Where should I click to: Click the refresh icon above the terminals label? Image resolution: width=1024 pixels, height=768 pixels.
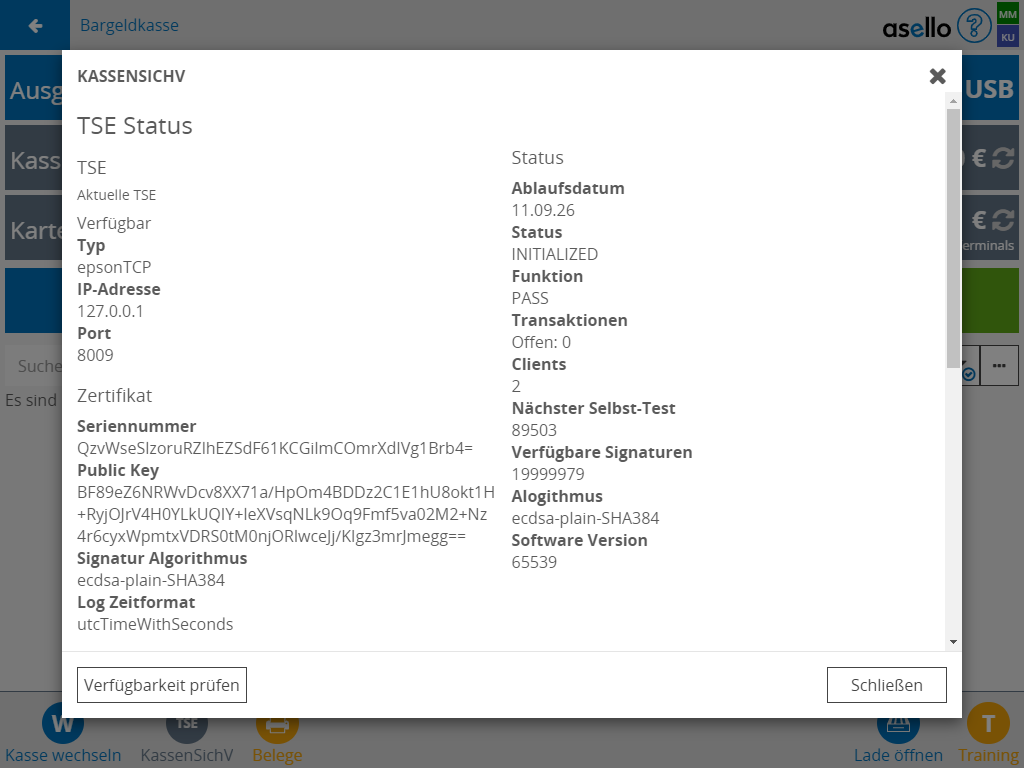(x=1003, y=220)
